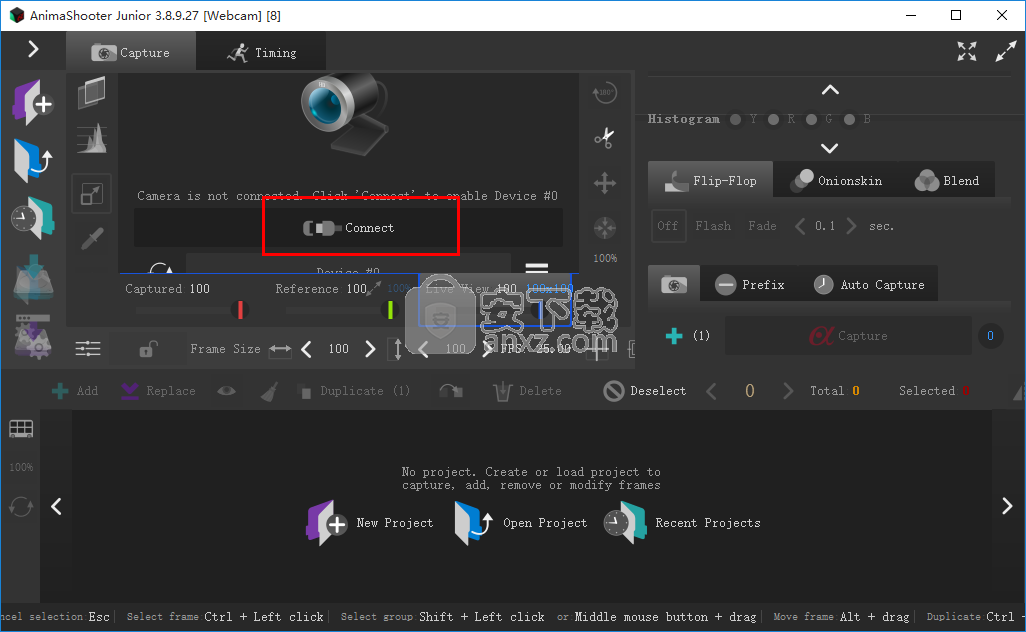This screenshot has height=632, width=1026.
Task: Adjust the Reference opacity slider
Action: [x=390, y=309]
